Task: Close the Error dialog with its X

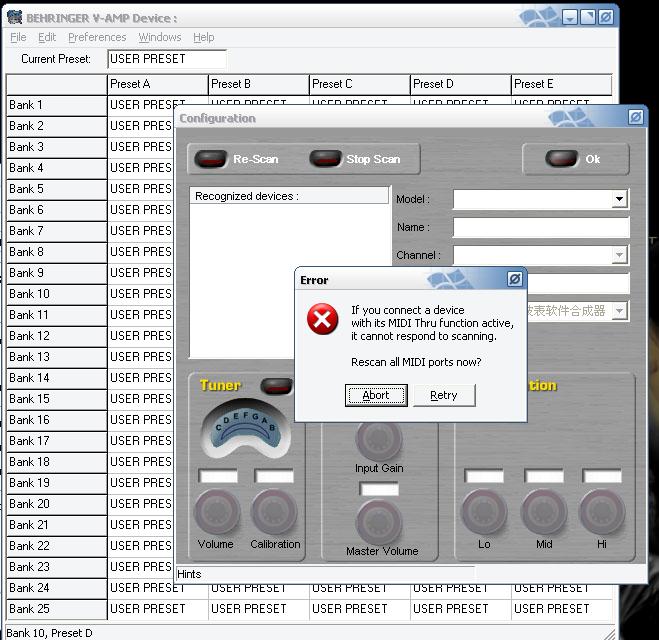Action: click(514, 279)
